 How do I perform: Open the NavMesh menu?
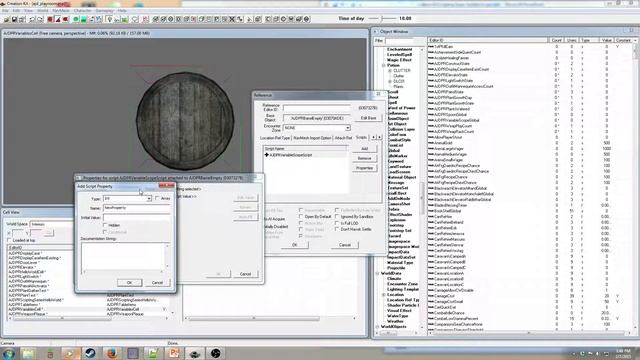61,11
